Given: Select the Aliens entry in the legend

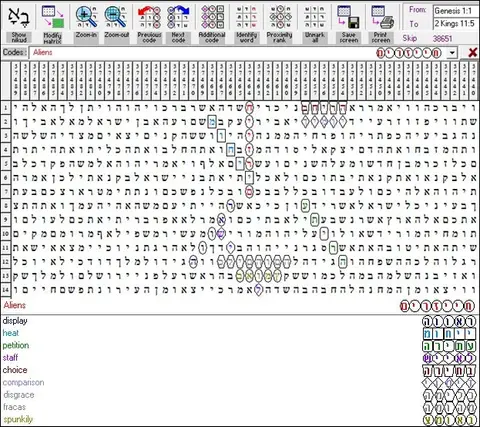Looking at the screenshot, I should pos(15,305).
